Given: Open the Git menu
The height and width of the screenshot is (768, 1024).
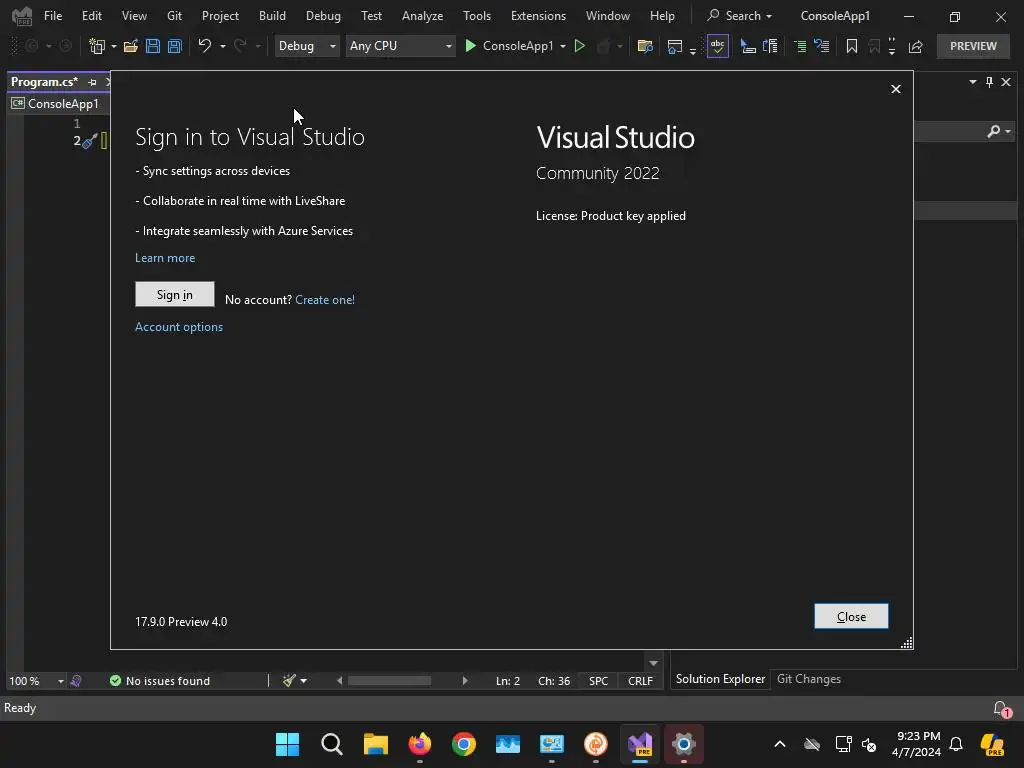Looking at the screenshot, I should 174,16.
